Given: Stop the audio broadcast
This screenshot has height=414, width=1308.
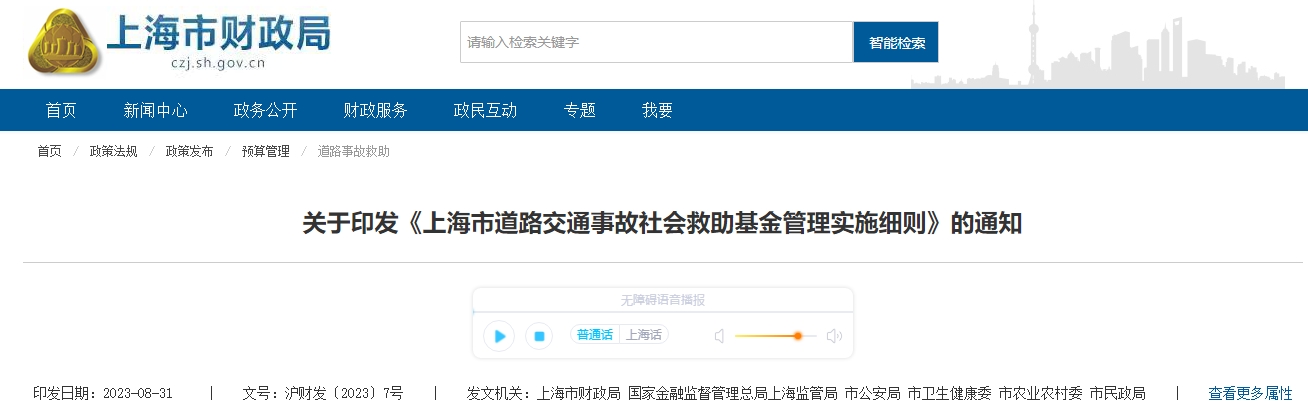Looking at the screenshot, I should [539, 336].
